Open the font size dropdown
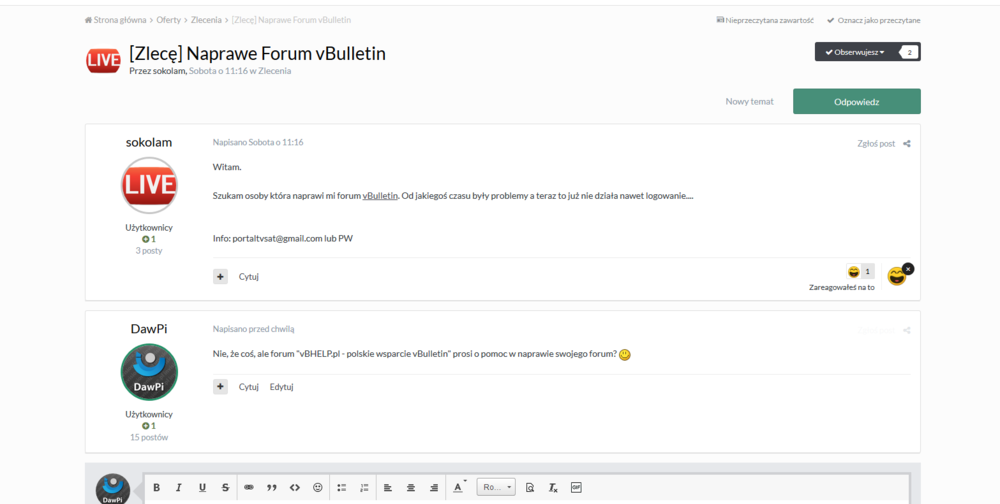This screenshot has width=1000, height=504. 496,488
